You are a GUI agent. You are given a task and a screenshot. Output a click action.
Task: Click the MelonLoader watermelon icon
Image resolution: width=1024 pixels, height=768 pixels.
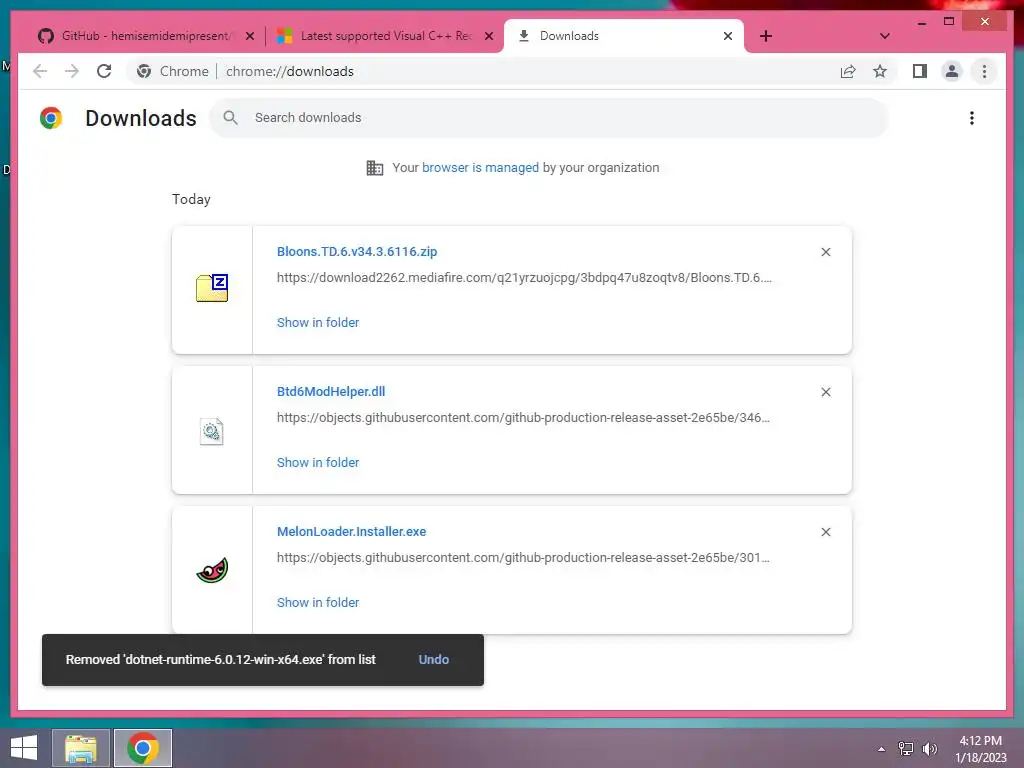pyautogui.click(x=212, y=570)
